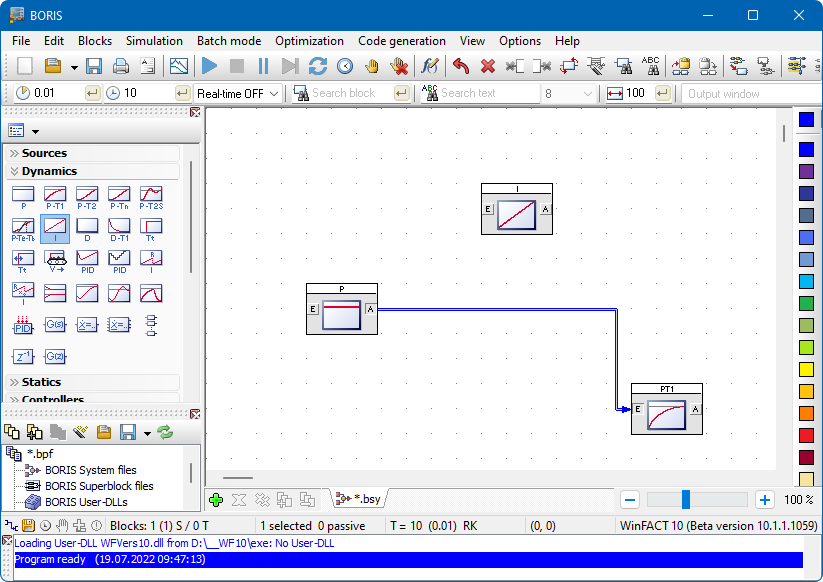This screenshot has width=823, height=582.
Task: Open the Optimization menu
Action: coord(310,41)
